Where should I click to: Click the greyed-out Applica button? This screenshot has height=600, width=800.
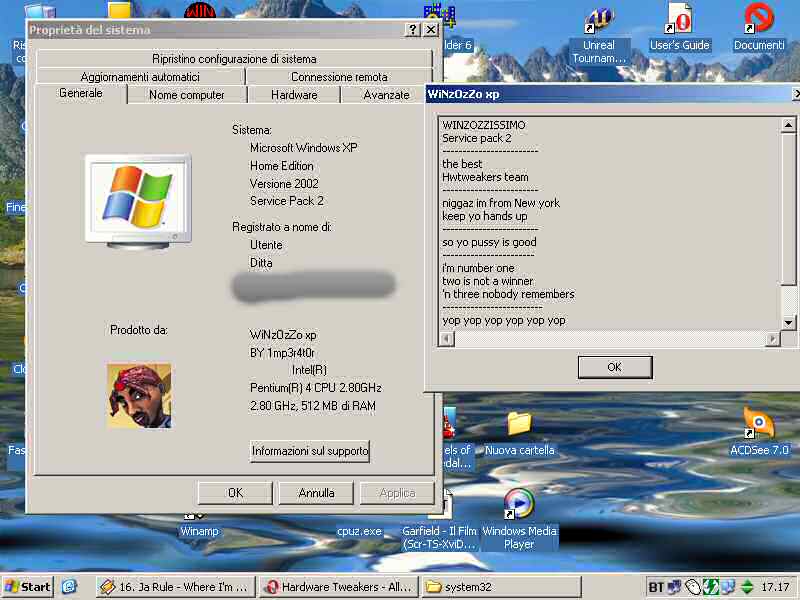(x=397, y=493)
